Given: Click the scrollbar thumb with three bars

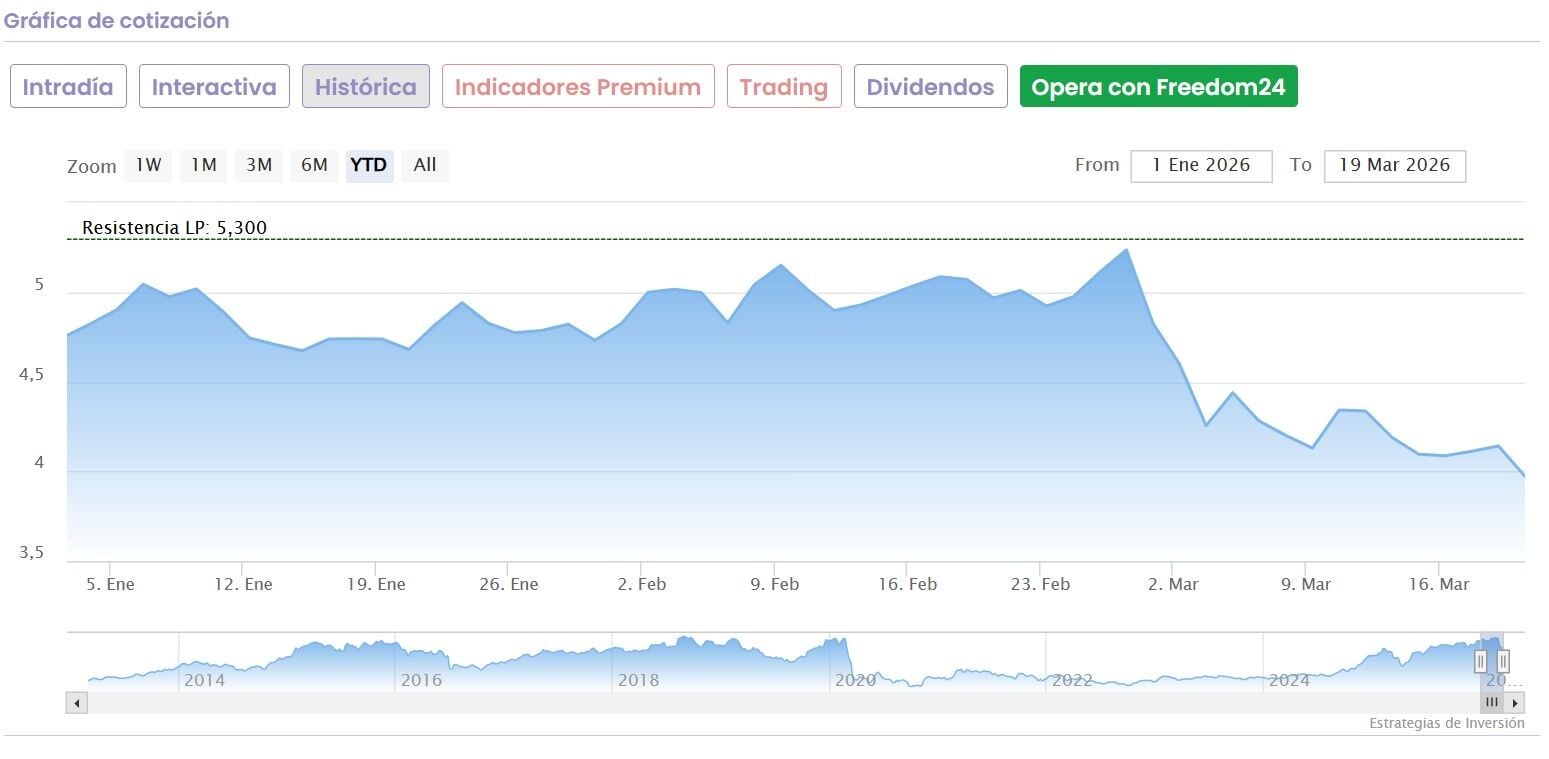Looking at the screenshot, I should click(1492, 703).
